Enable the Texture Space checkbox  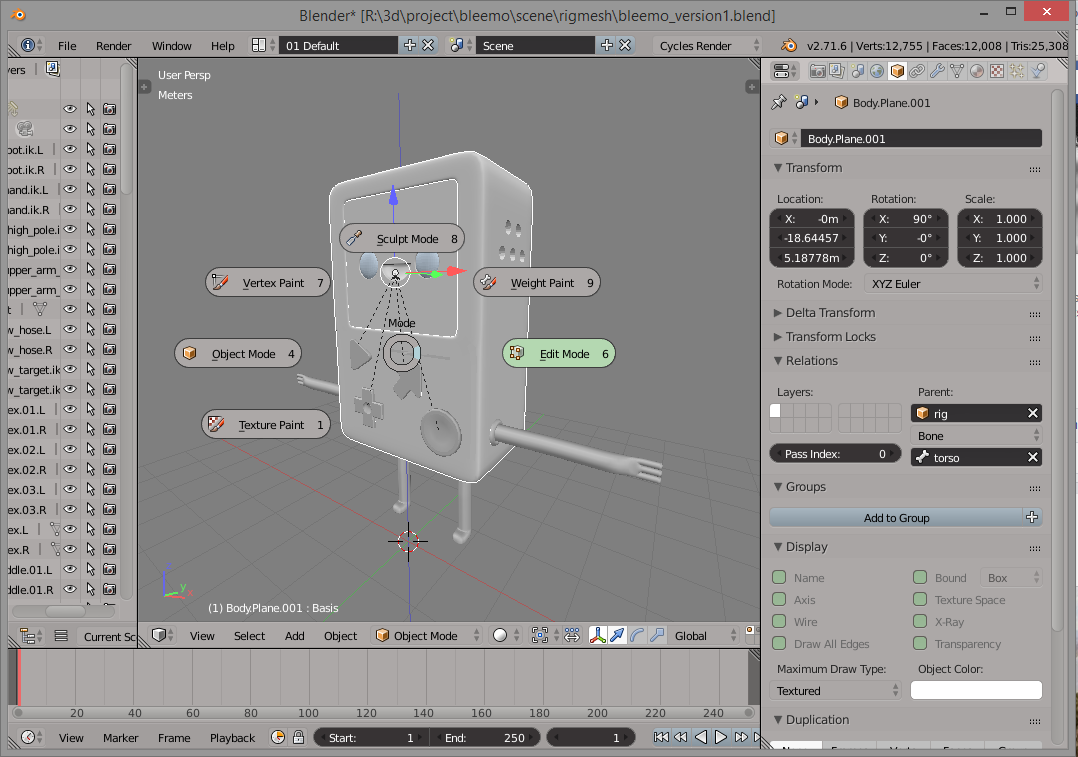pos(919,600)
